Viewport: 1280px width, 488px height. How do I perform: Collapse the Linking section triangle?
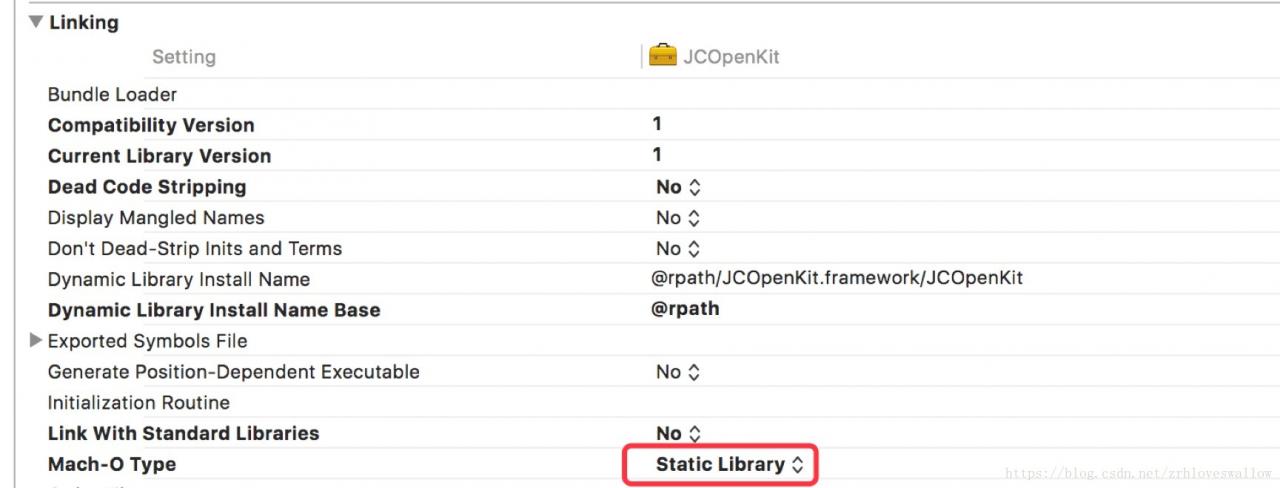coord(36,22)
